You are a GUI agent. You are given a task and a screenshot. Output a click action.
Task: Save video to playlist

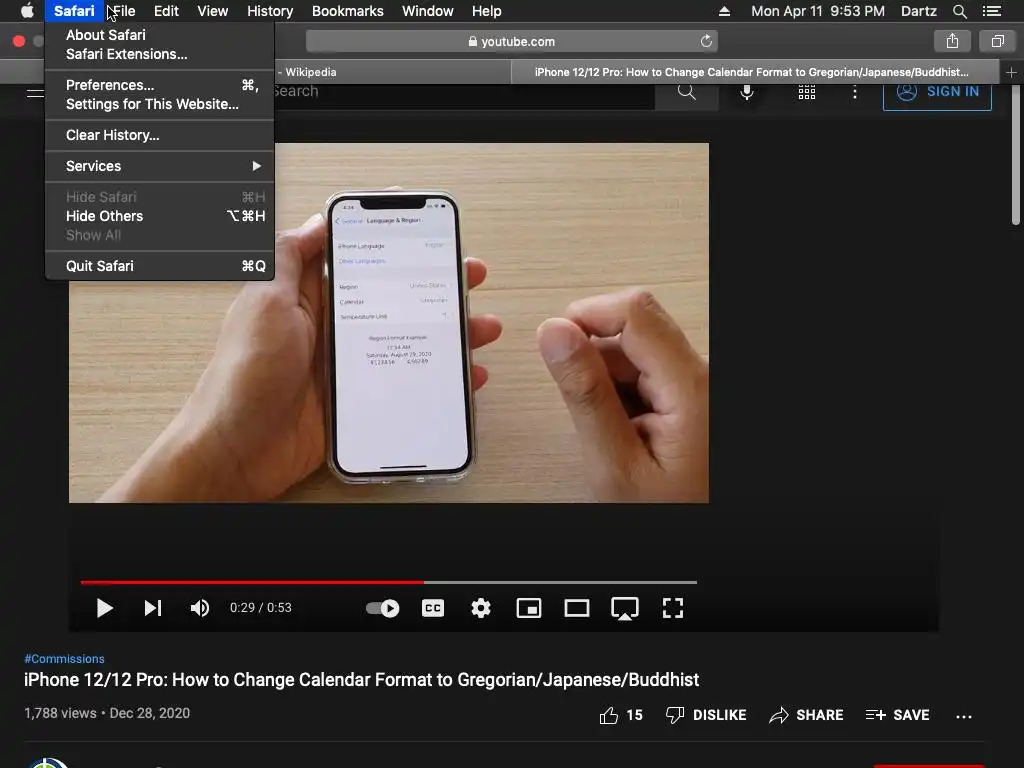[897, 715]
